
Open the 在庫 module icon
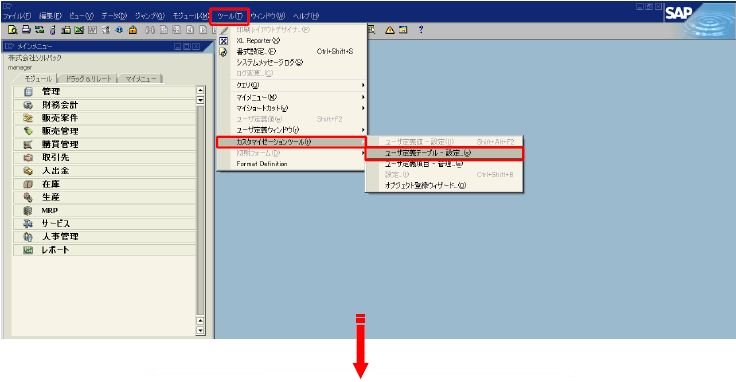(x=28, y=184)
